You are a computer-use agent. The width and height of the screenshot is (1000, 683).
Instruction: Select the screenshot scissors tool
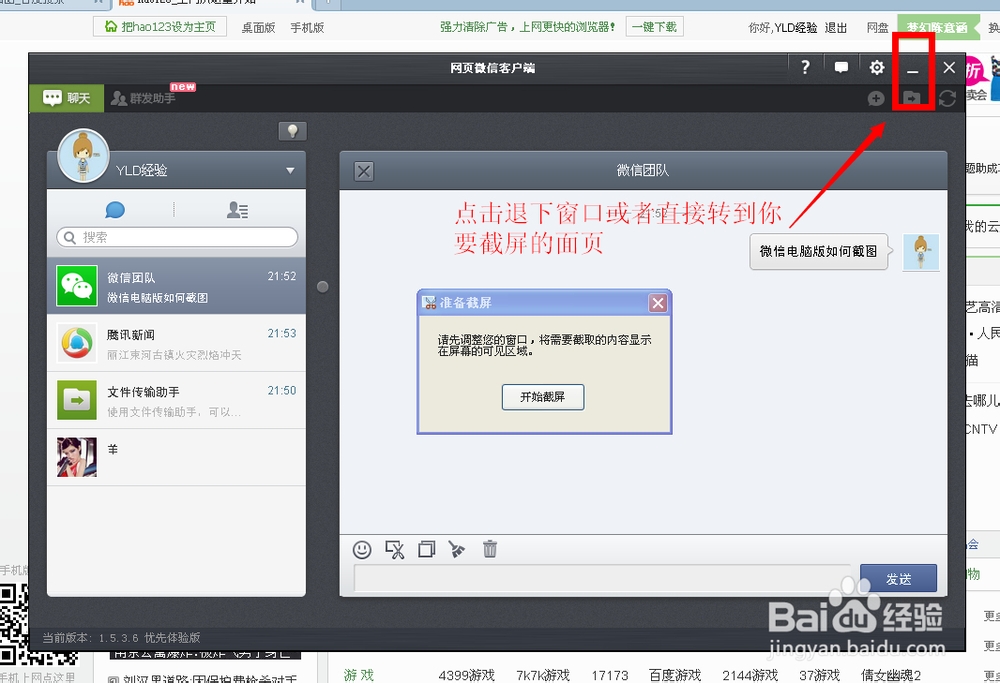(396, 549)
